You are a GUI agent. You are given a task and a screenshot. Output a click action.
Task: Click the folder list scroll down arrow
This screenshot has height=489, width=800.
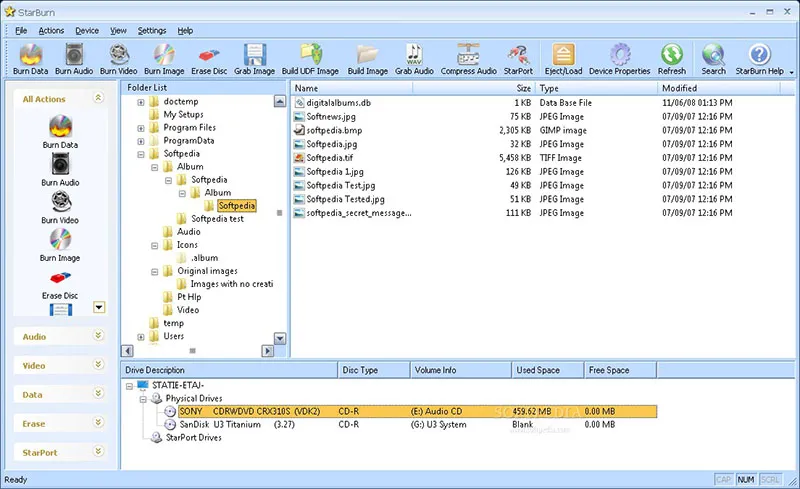280,339
